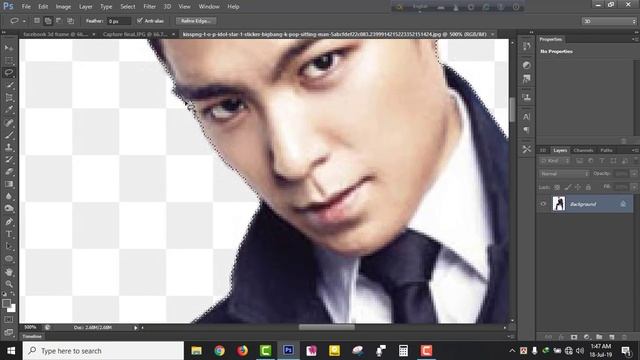Select the History Brush tool

click(x=9, y=160)
